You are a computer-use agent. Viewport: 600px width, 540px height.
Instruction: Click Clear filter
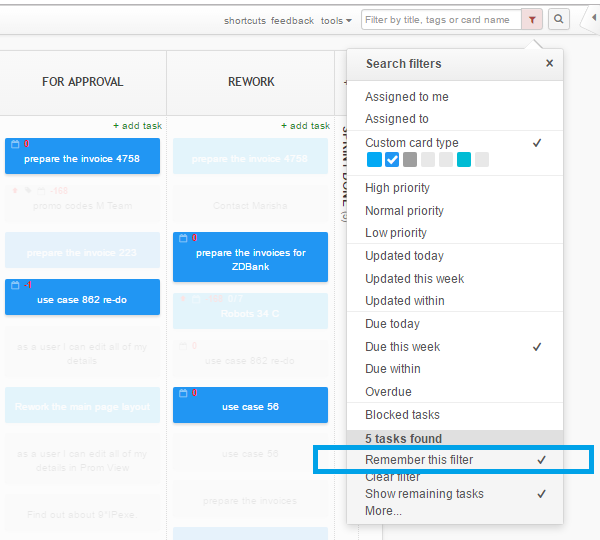click(393, 477)
